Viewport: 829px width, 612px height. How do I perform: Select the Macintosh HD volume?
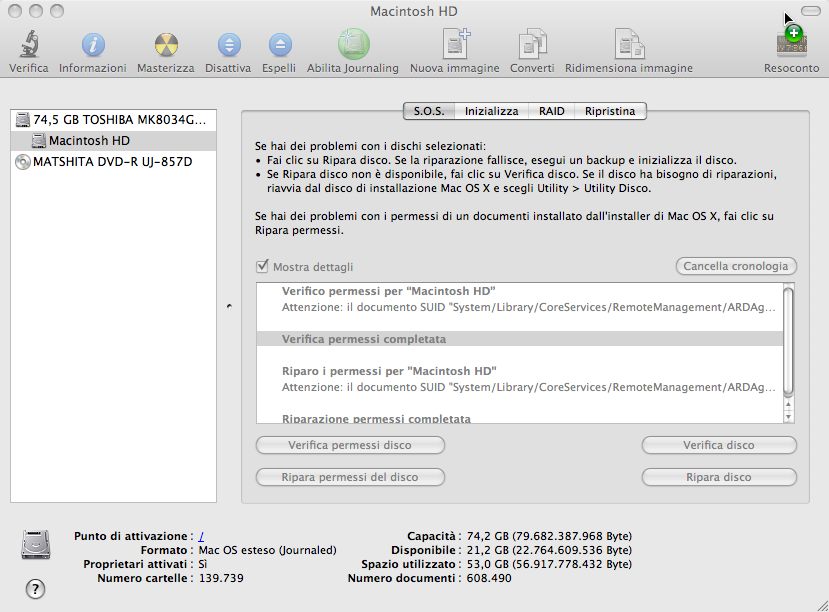[x=113, y=141]
